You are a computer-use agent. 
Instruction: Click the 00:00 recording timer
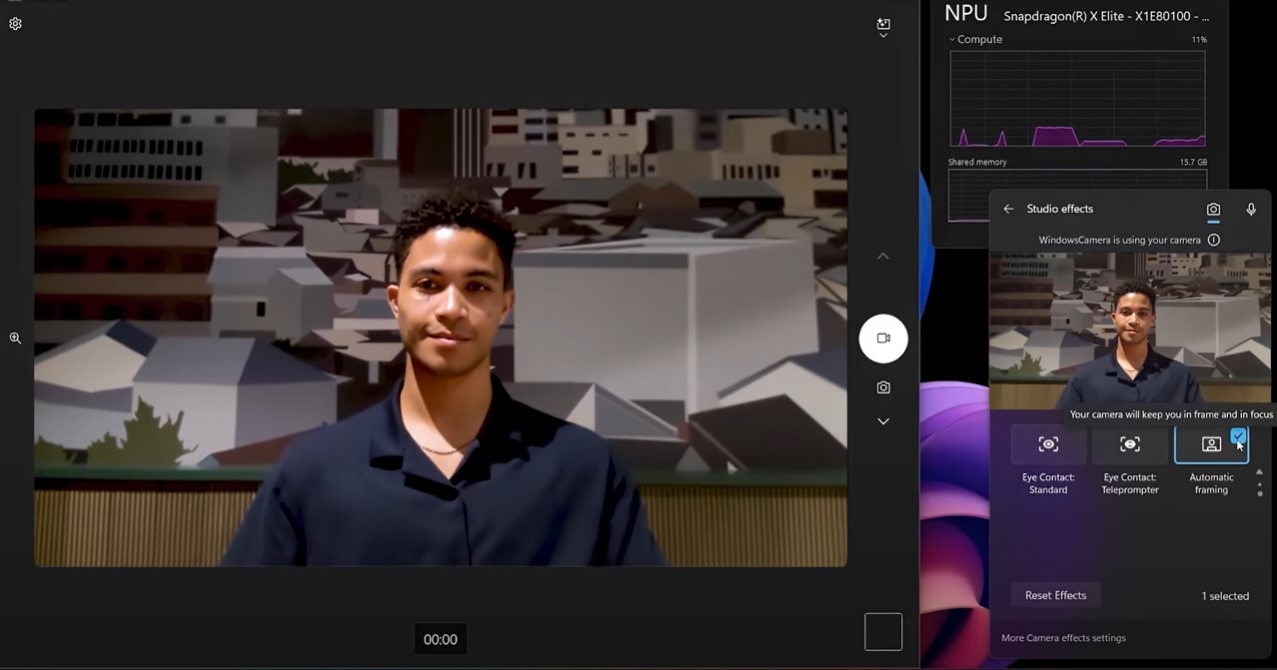[x=440, y=640]
